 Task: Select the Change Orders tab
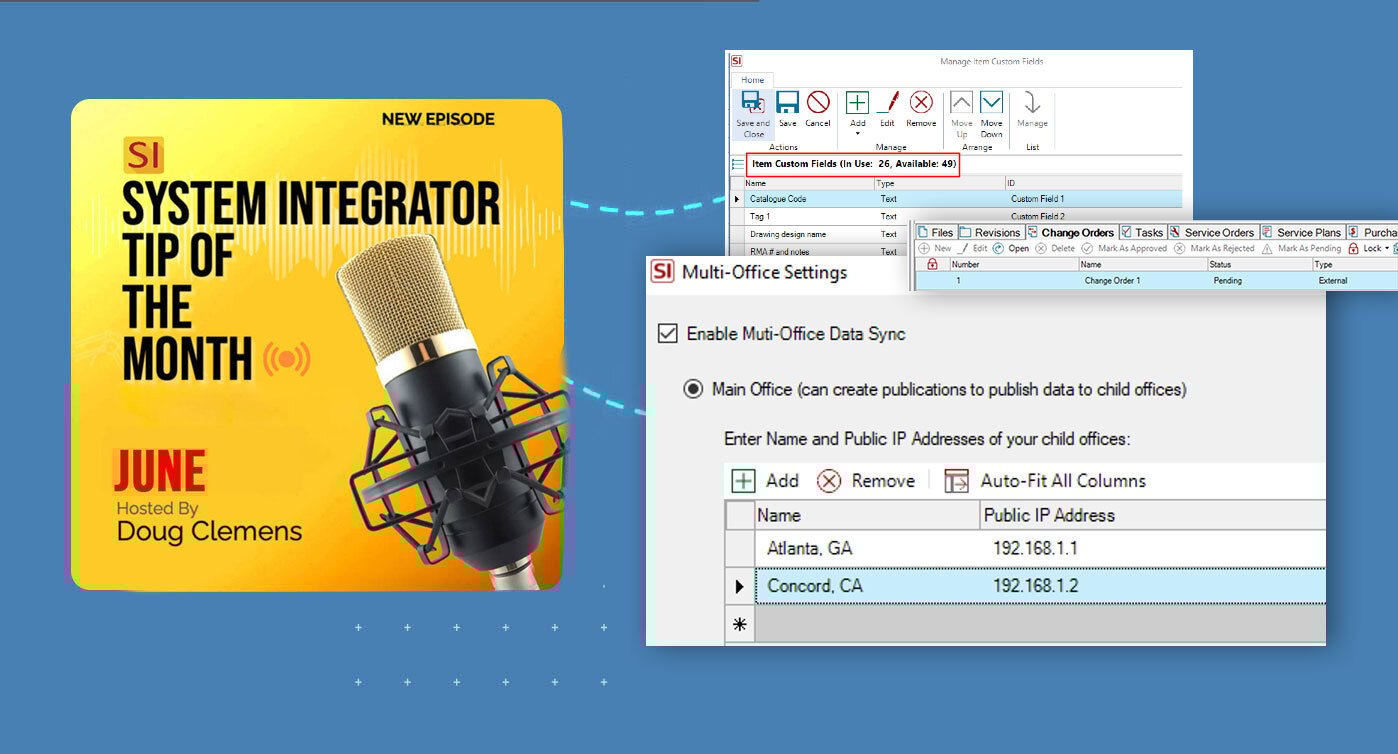(x=1071, y=232)
